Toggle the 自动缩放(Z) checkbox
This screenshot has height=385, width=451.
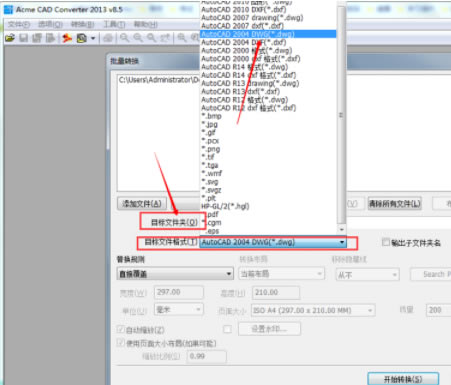120,329
